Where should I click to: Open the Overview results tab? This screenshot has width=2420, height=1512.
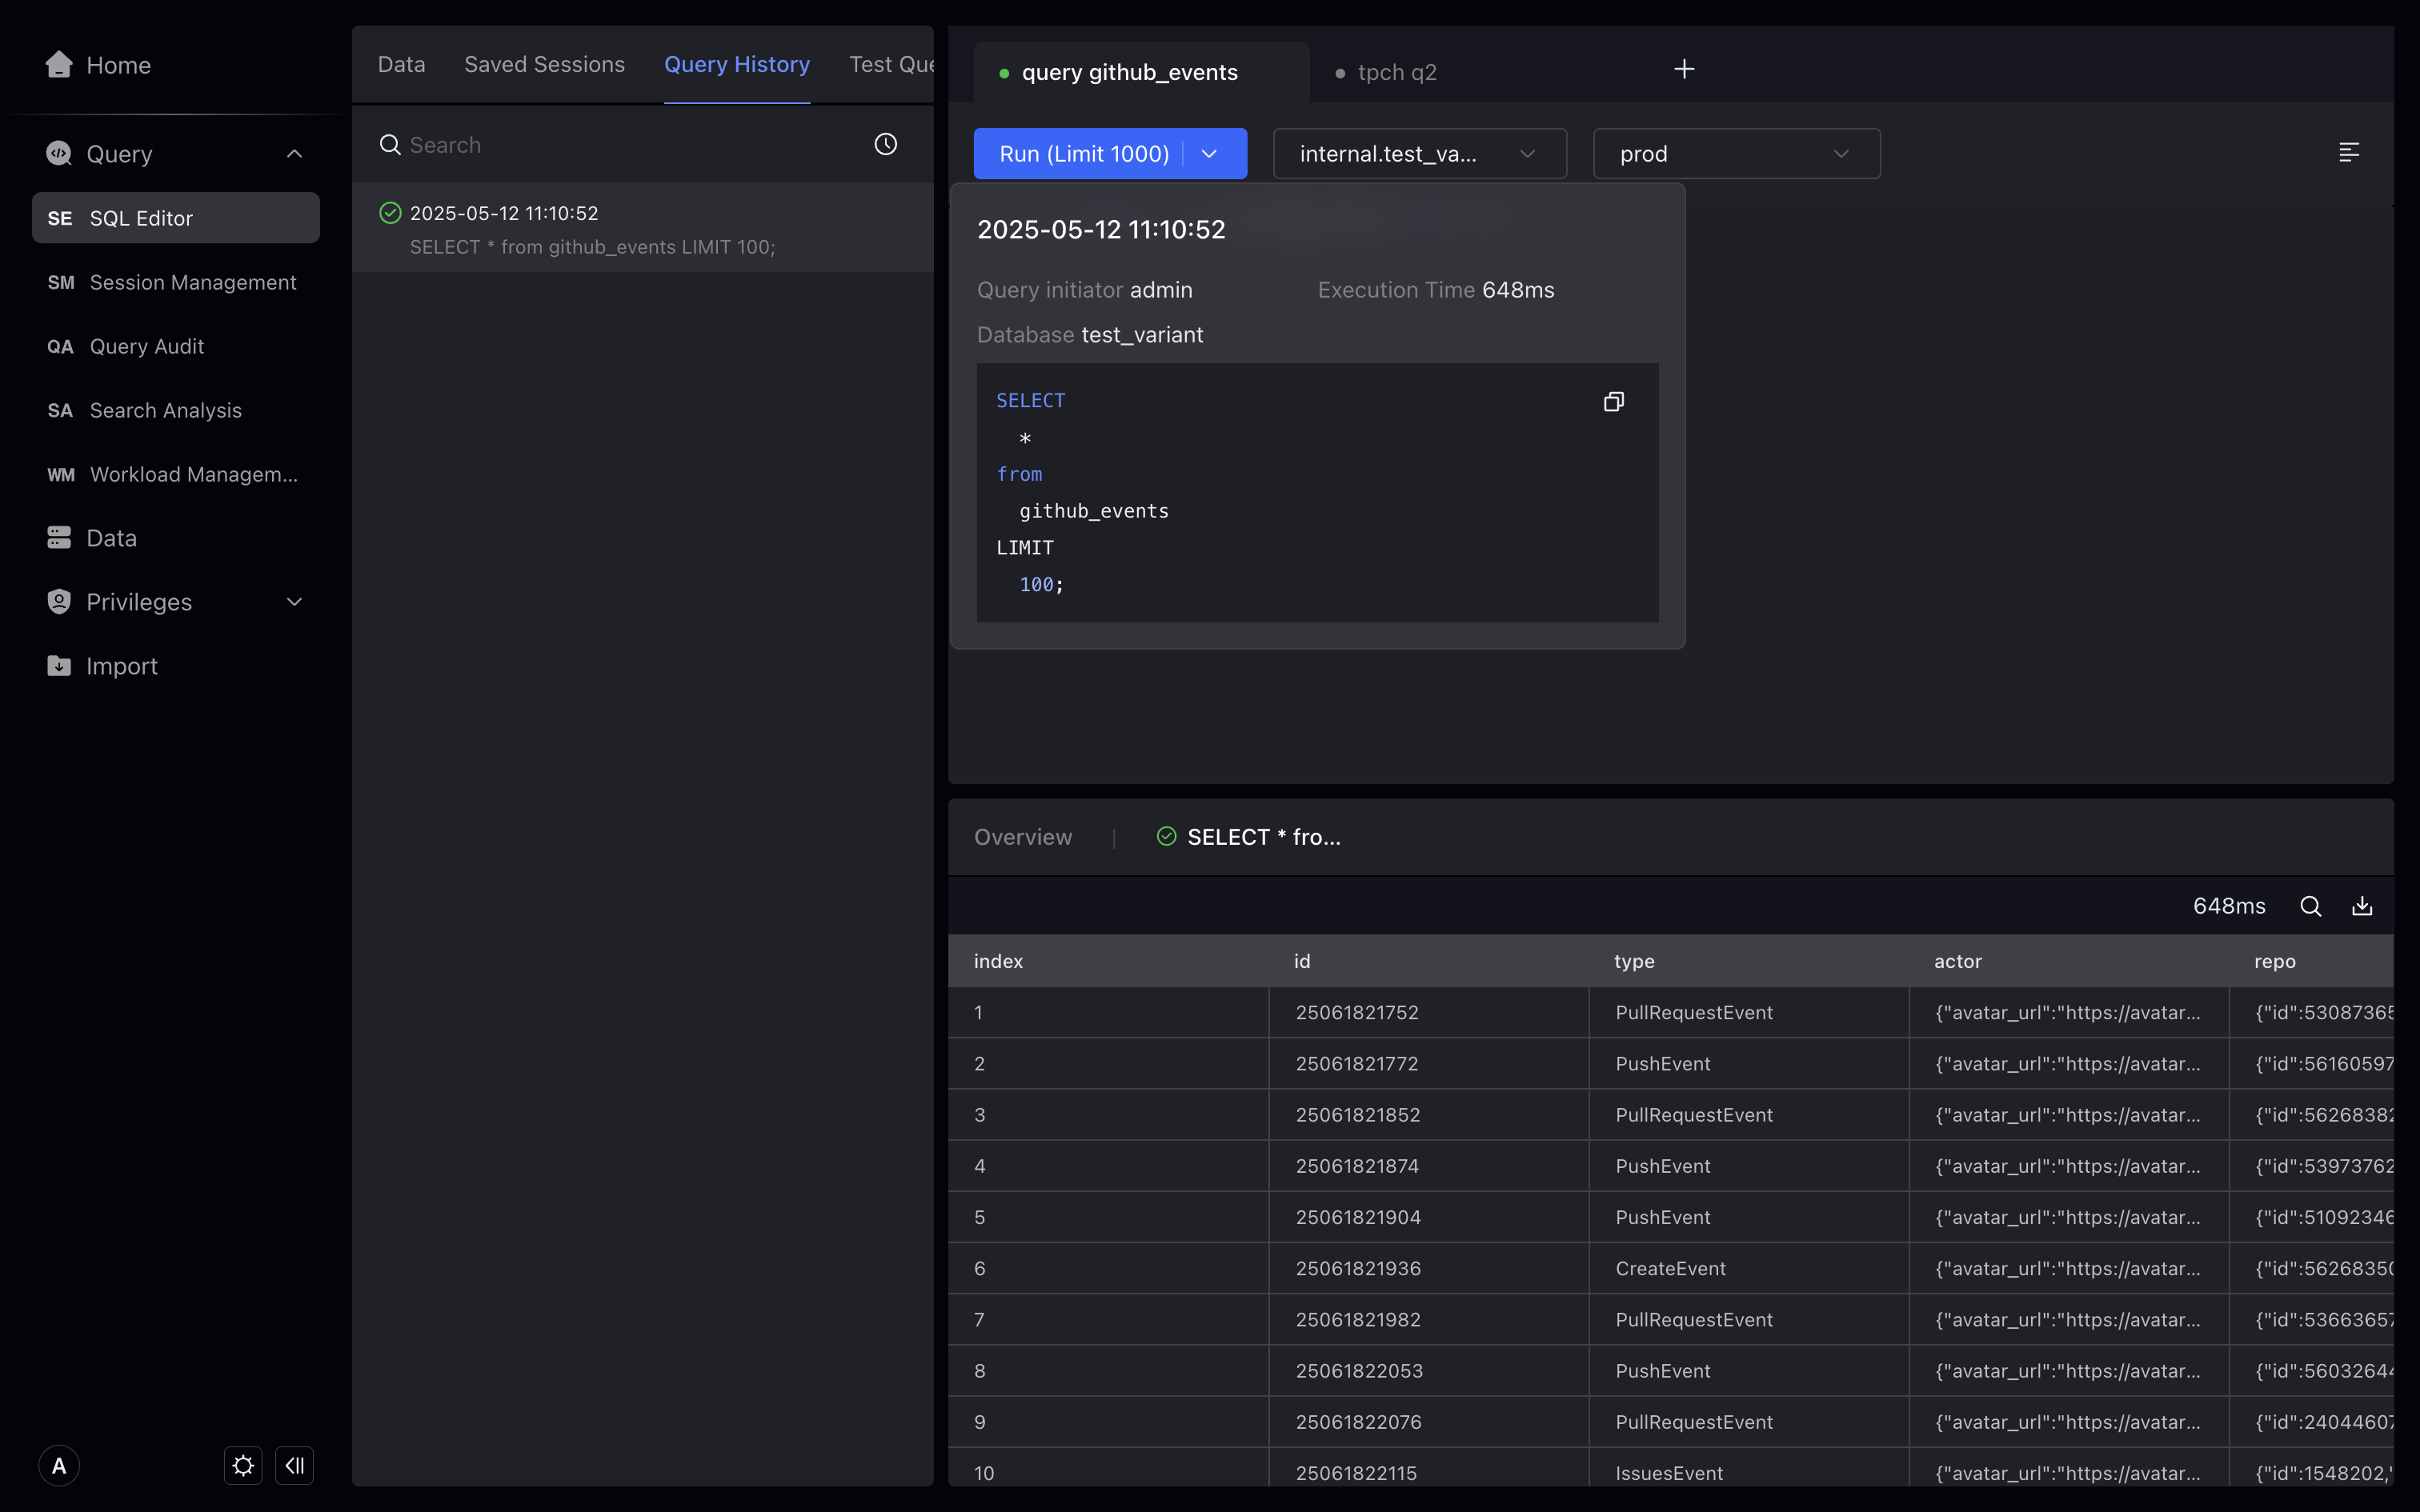pyautogui.click(x=1022, y=837)
